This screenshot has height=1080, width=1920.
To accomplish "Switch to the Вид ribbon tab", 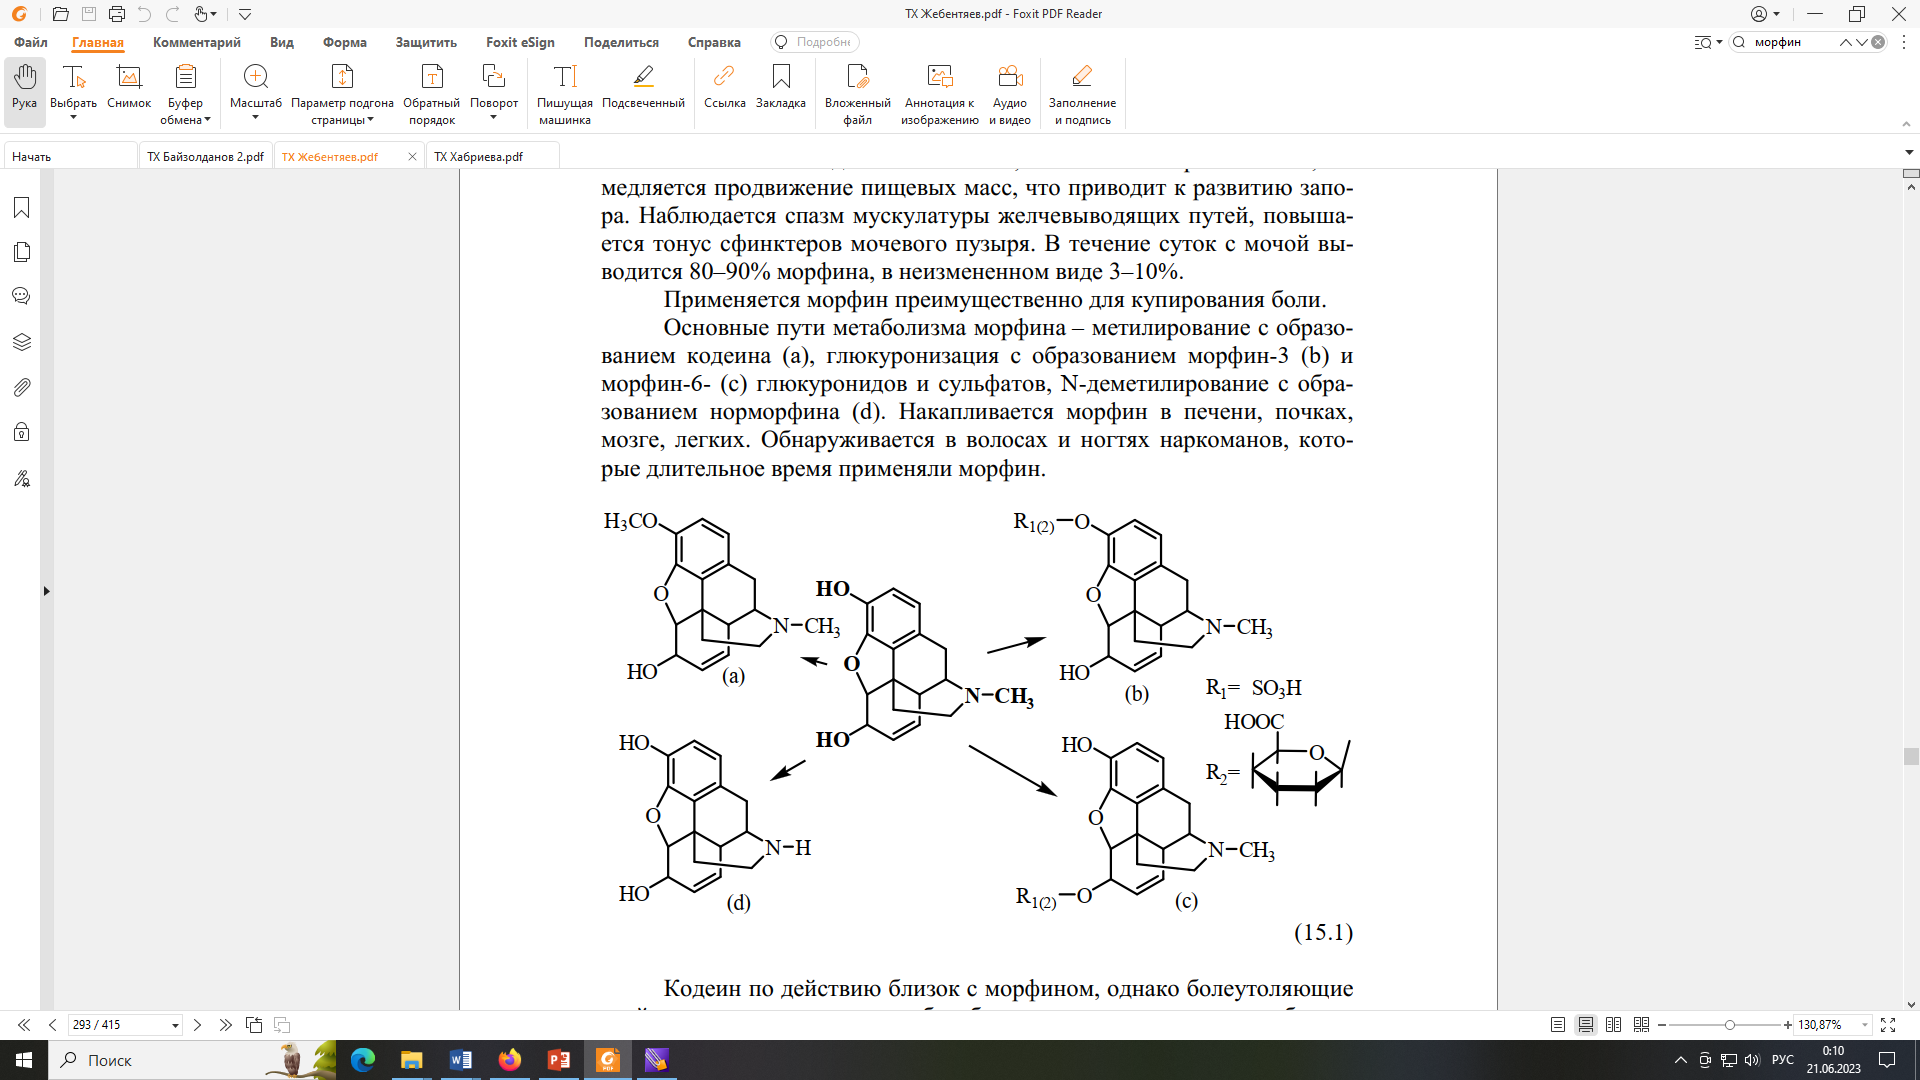I will click(282, 42).
